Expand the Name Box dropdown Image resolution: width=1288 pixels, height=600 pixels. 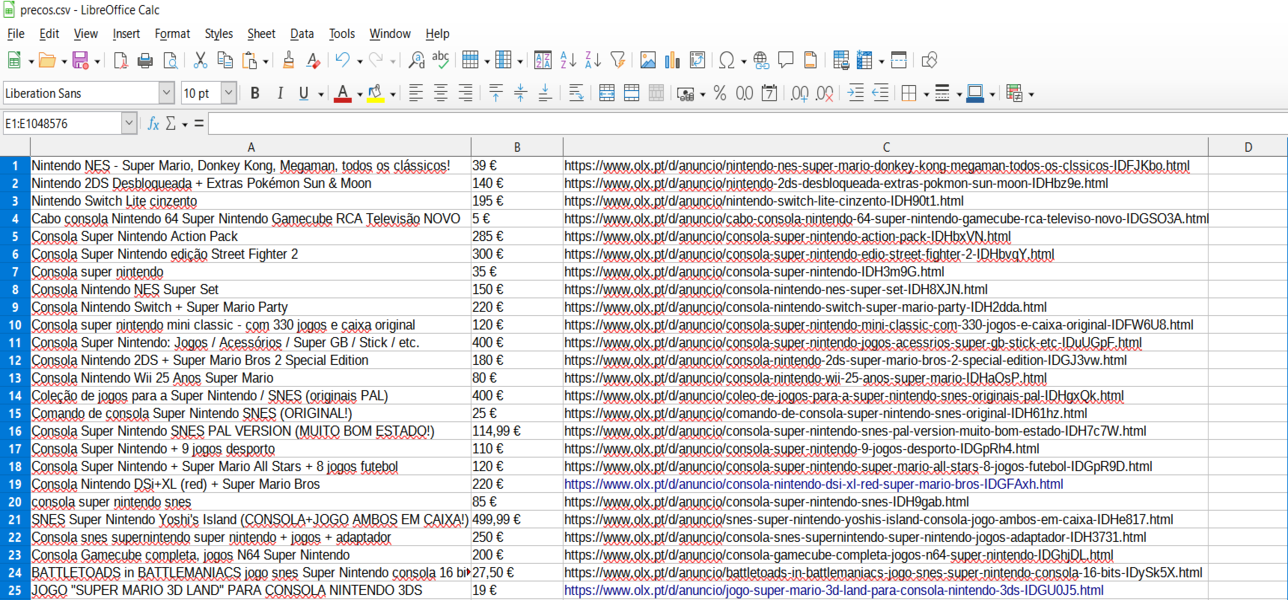pos(129,124)
